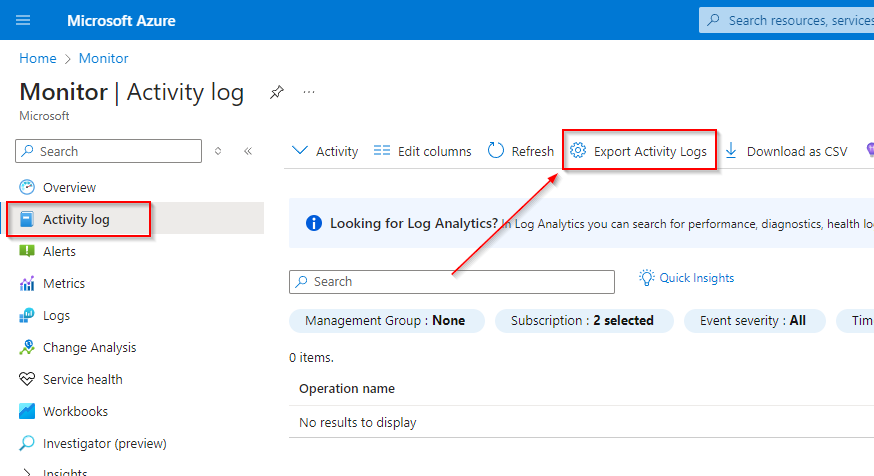Click the Refresh toolbar icon
The image size is (874, 476).
coord(496,151)
